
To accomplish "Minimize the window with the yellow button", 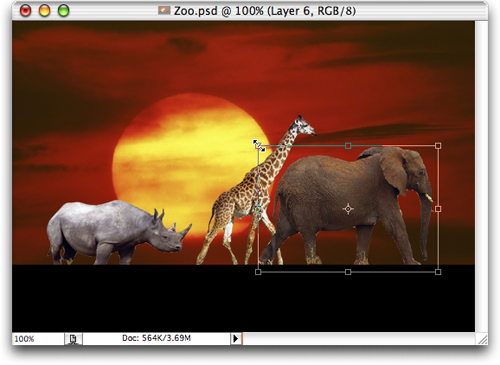I will (44, 11).
